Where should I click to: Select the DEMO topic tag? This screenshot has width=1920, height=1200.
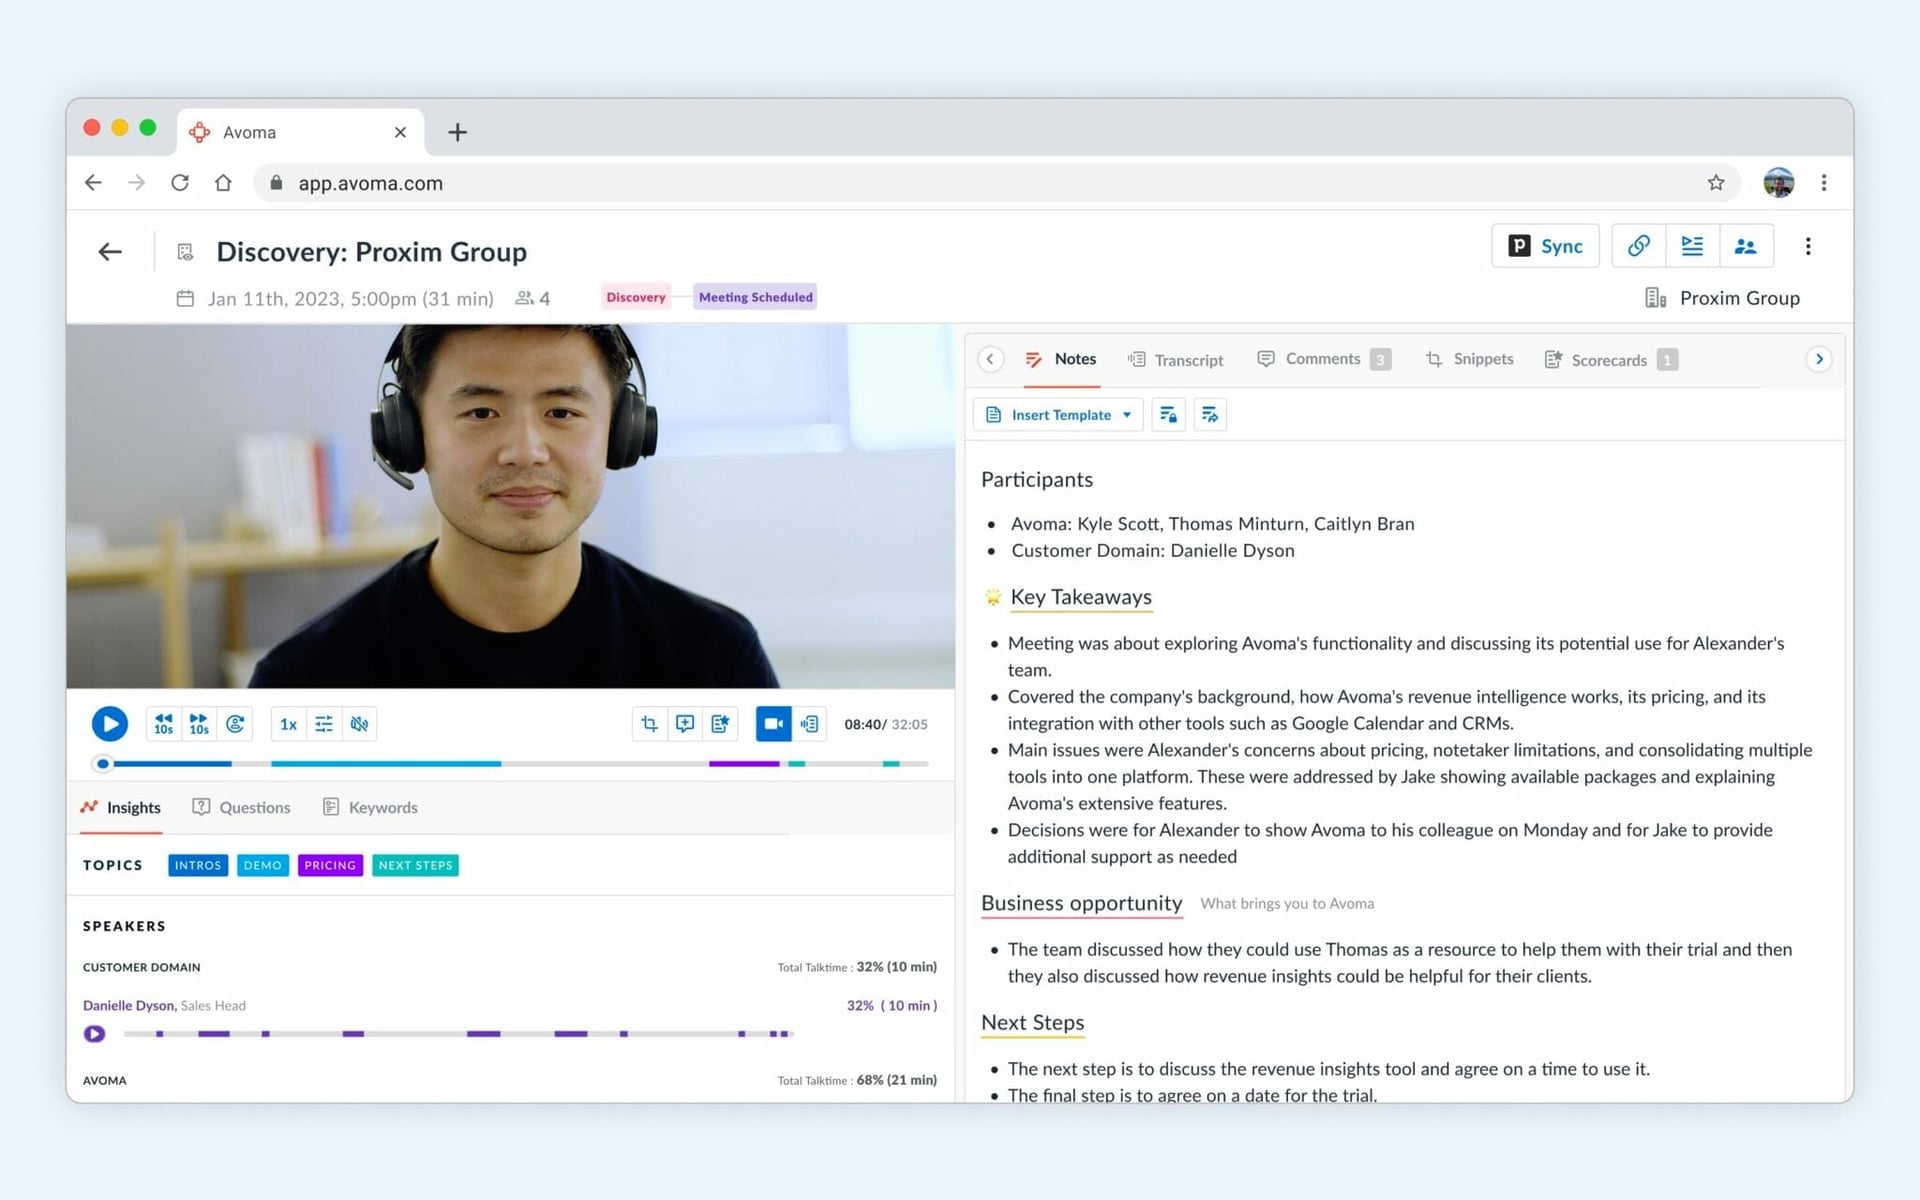point(263,866)
